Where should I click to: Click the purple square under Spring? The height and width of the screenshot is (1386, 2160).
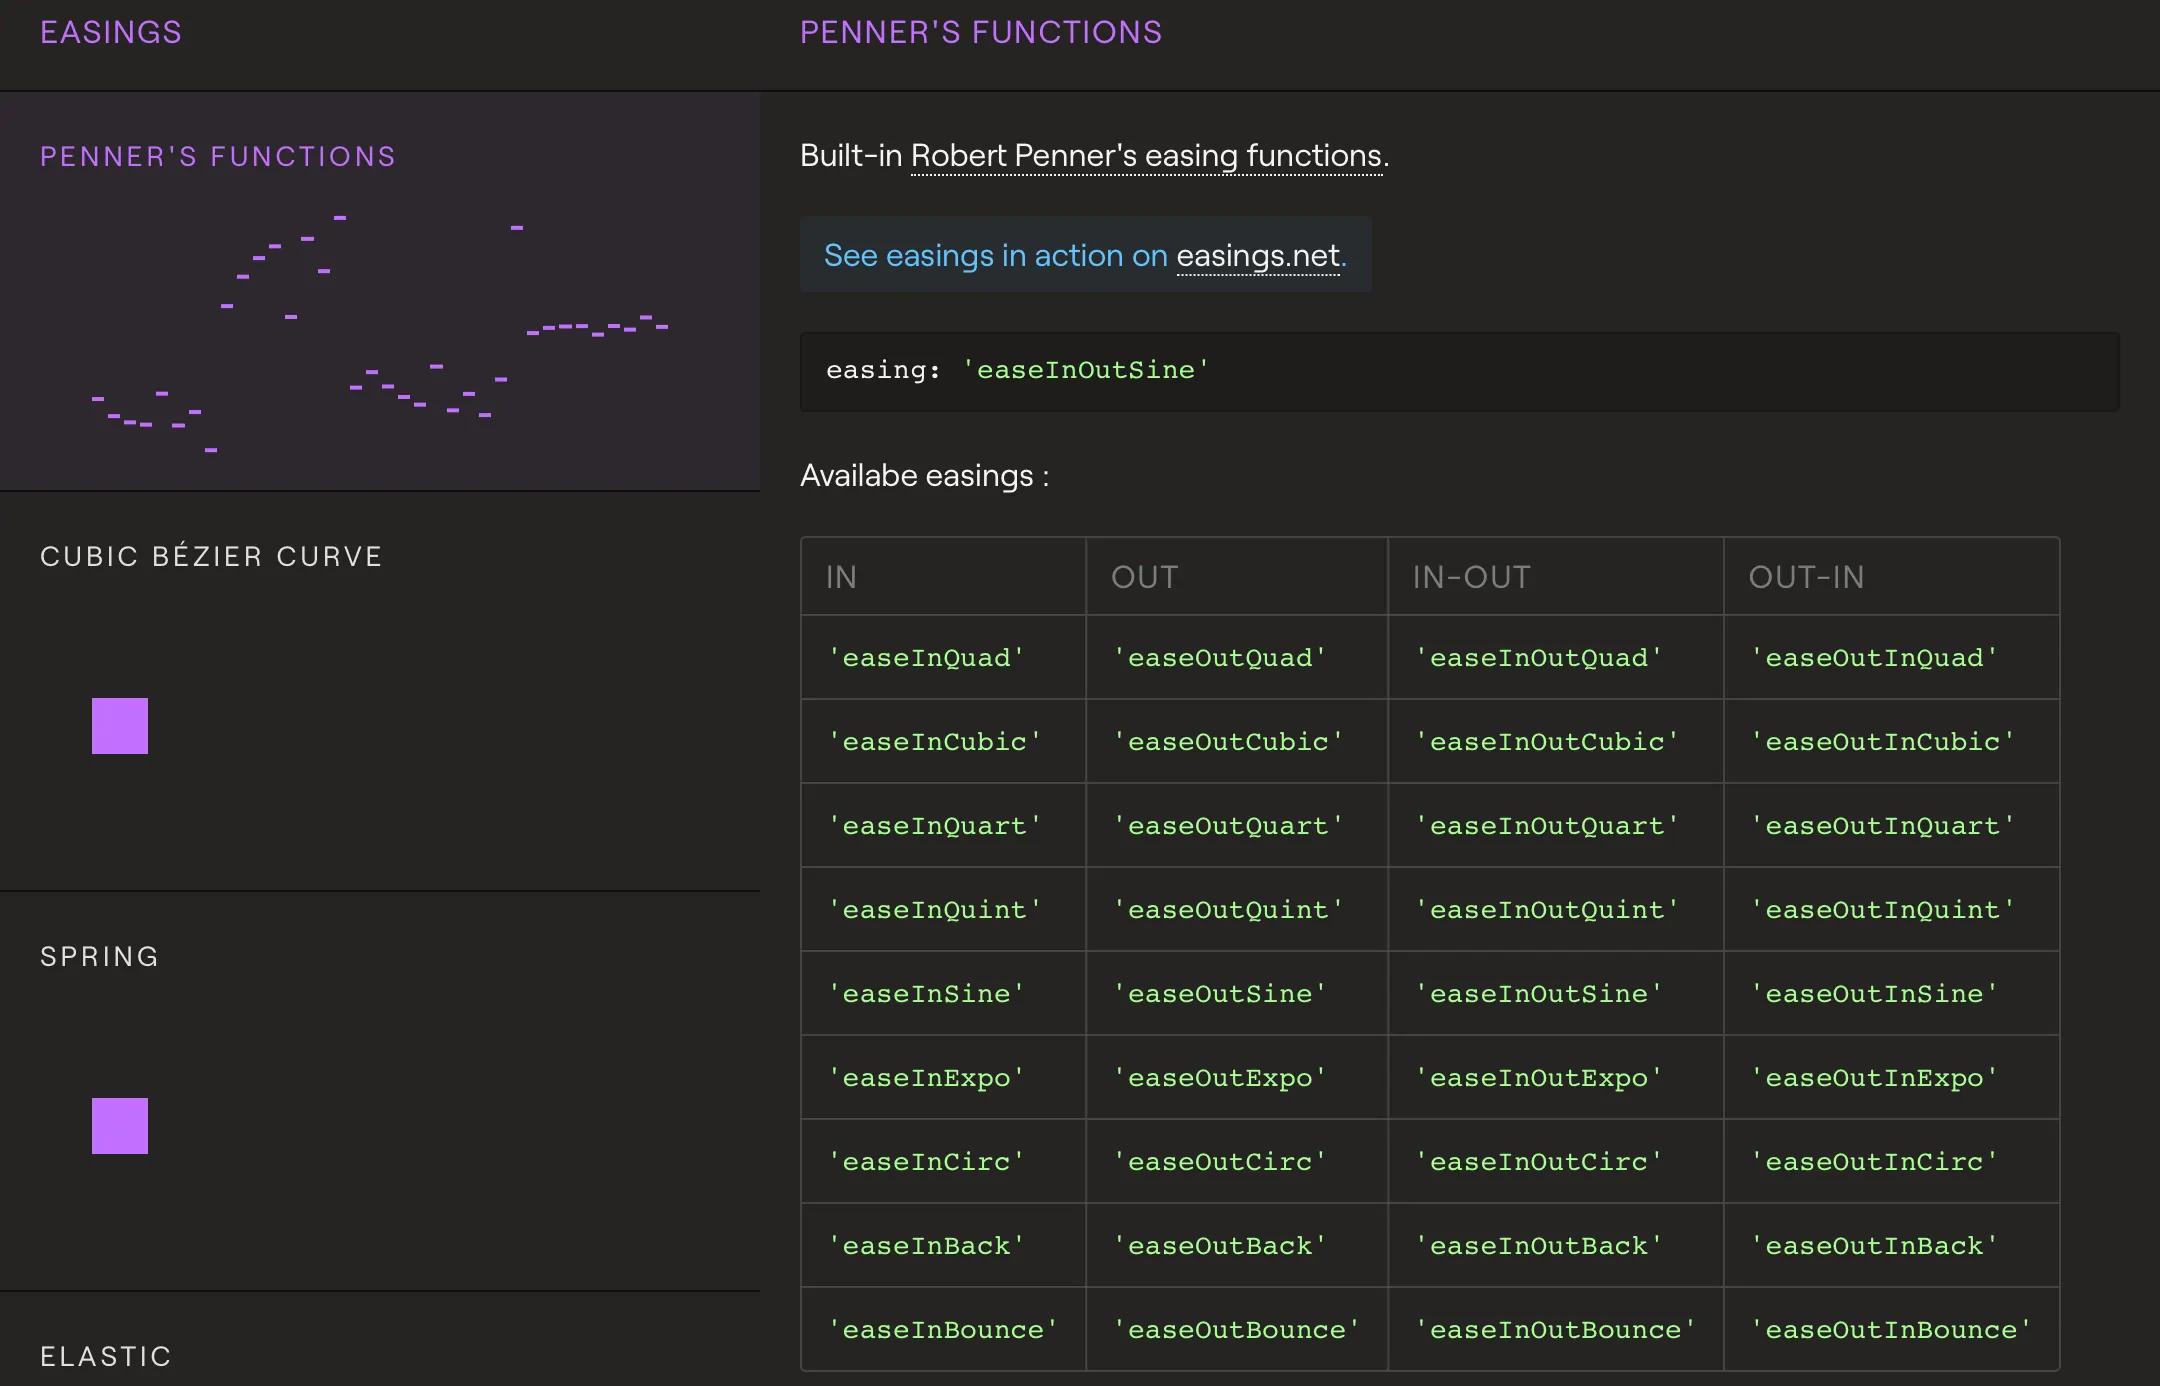(x=120, y=1126)
